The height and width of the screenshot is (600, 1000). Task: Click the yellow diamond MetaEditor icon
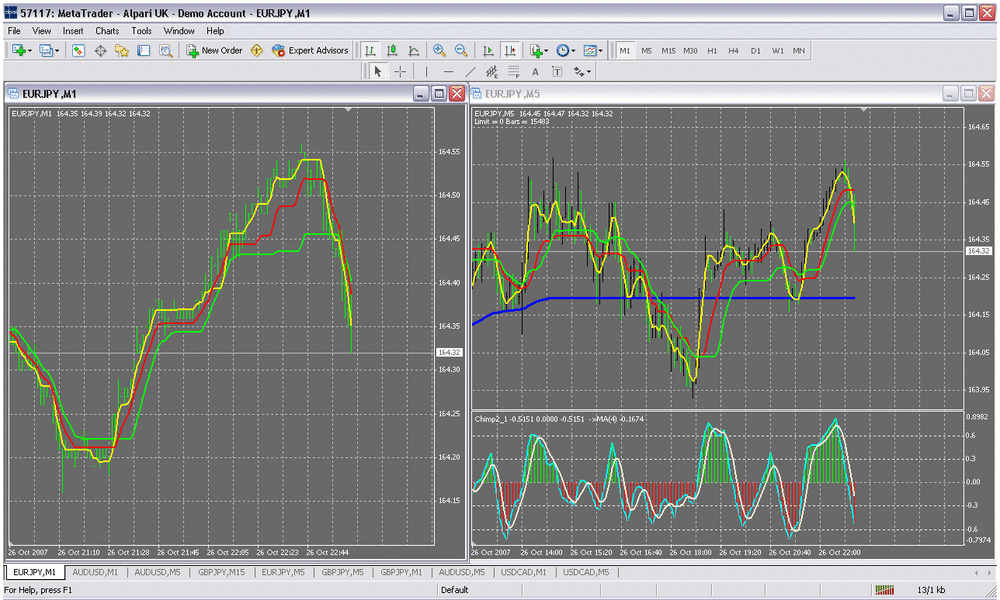click(257, 50)
